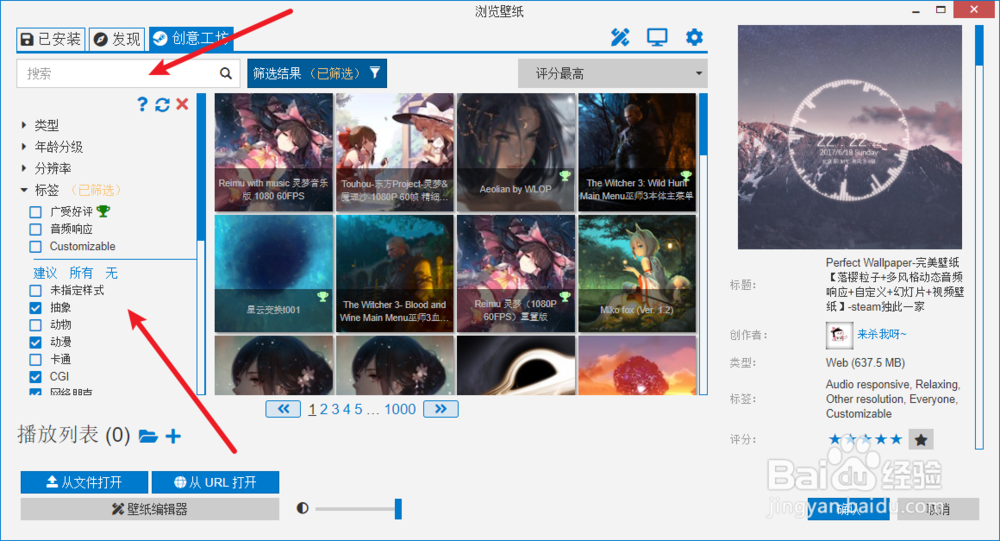1000x541 pixels.
Task: Click the fifth blue rating star
Action: click(x=896, y=439)
